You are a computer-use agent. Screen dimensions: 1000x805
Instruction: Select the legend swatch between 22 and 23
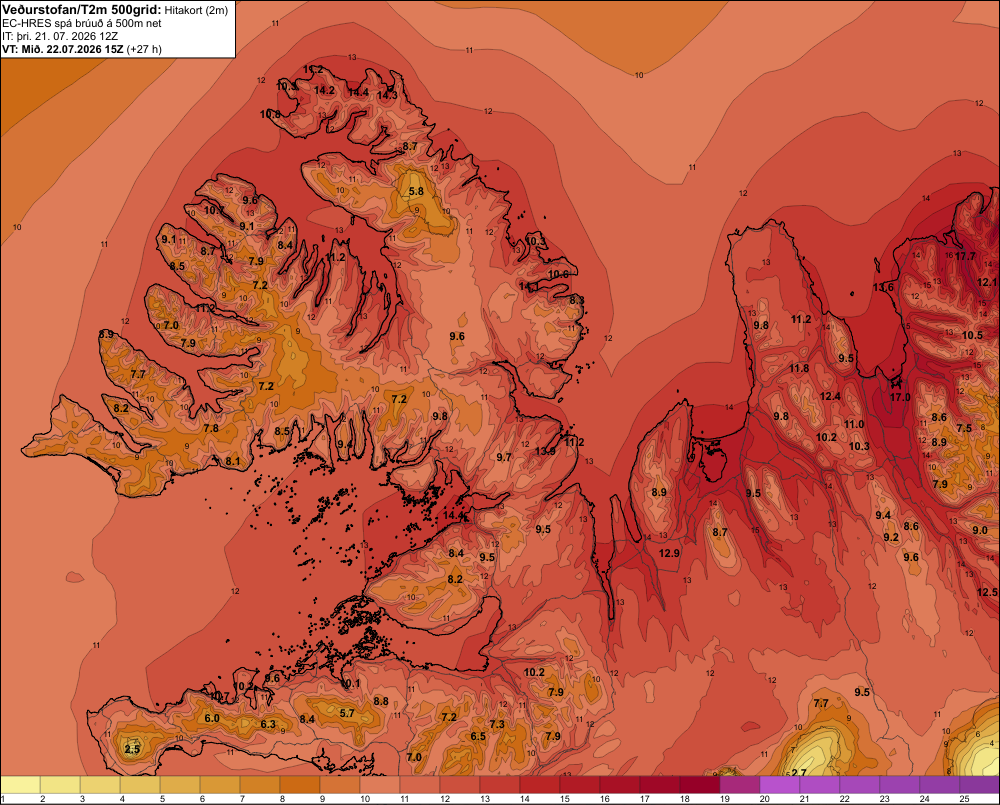click(860, 784)
